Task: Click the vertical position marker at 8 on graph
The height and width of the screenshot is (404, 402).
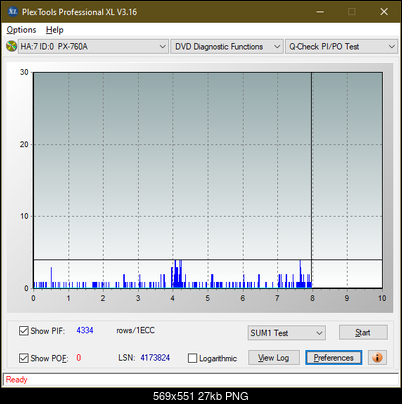Action: click(312, 180)
